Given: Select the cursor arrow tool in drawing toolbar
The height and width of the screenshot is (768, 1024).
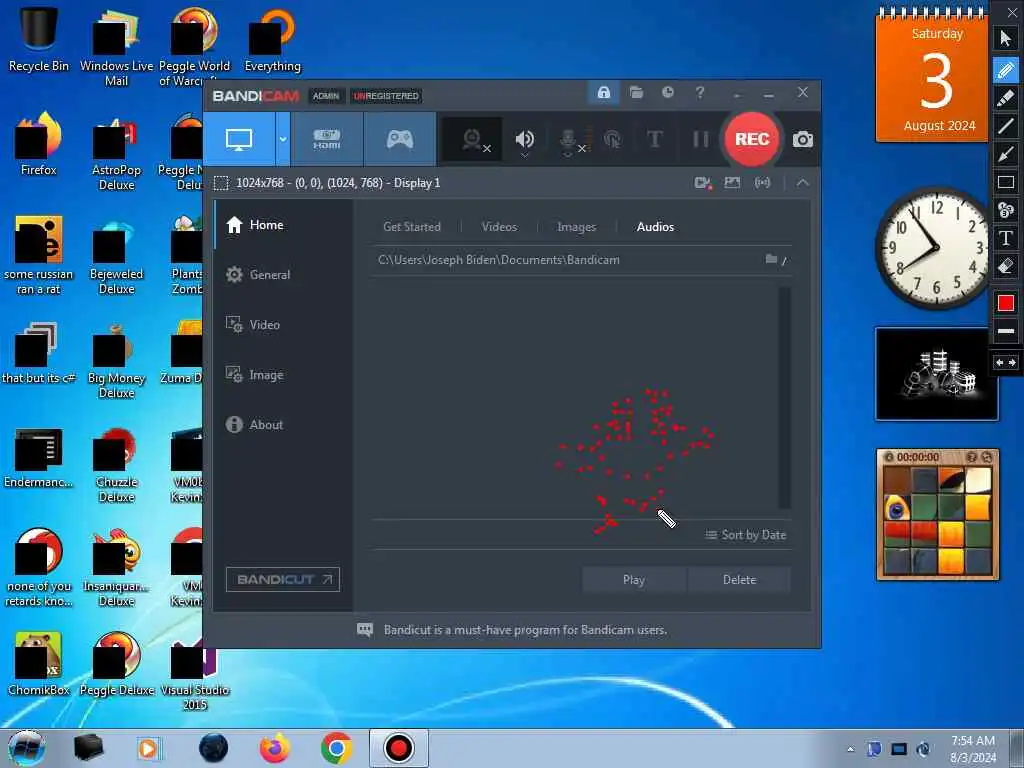Looking at the screenshot, I should [x=1006, y=39].
